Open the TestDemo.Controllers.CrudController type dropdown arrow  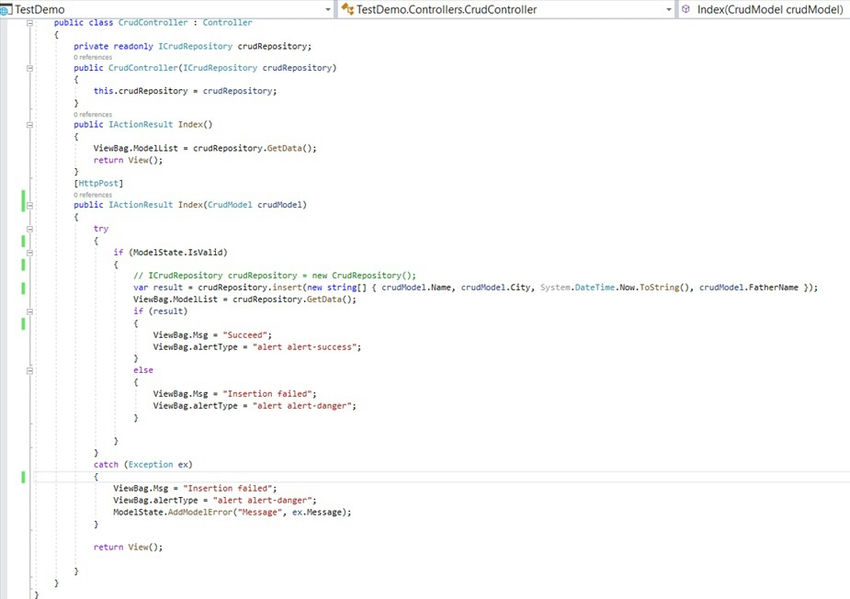[668, 10]
